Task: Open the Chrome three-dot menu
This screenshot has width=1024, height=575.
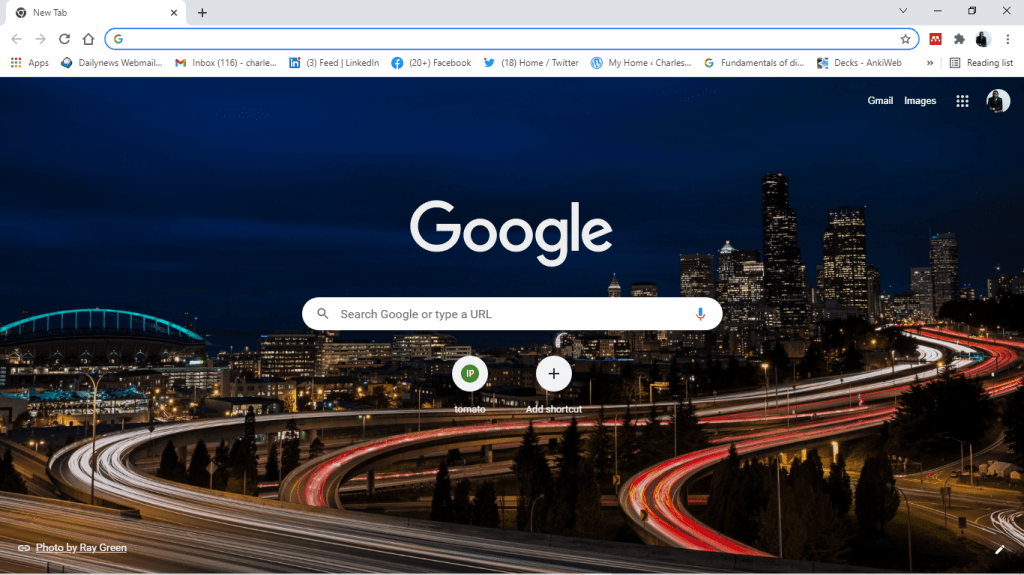Action: (1007, 39)
